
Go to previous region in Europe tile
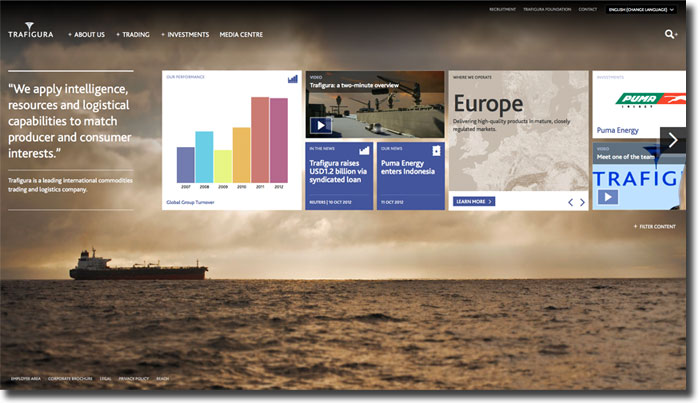pyautogui.click(x=571, y=202)
